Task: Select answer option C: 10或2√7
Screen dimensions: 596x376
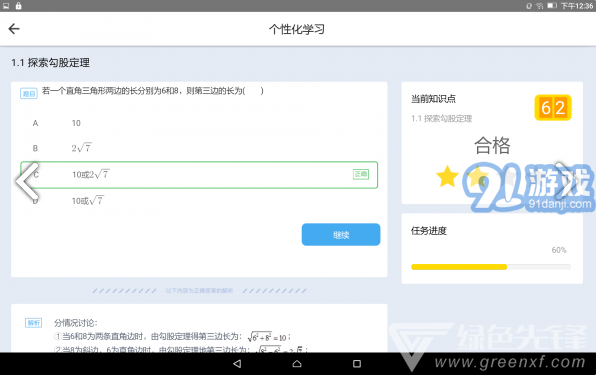Action: point(199,175)
